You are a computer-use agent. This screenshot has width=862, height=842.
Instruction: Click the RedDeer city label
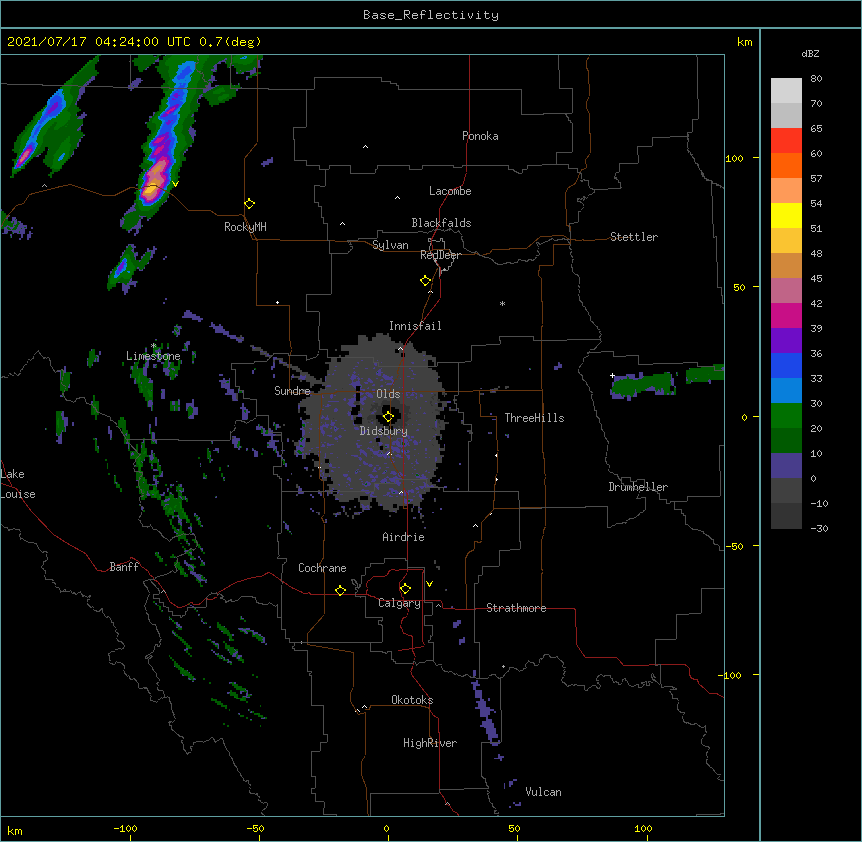(x=440, y=255)
